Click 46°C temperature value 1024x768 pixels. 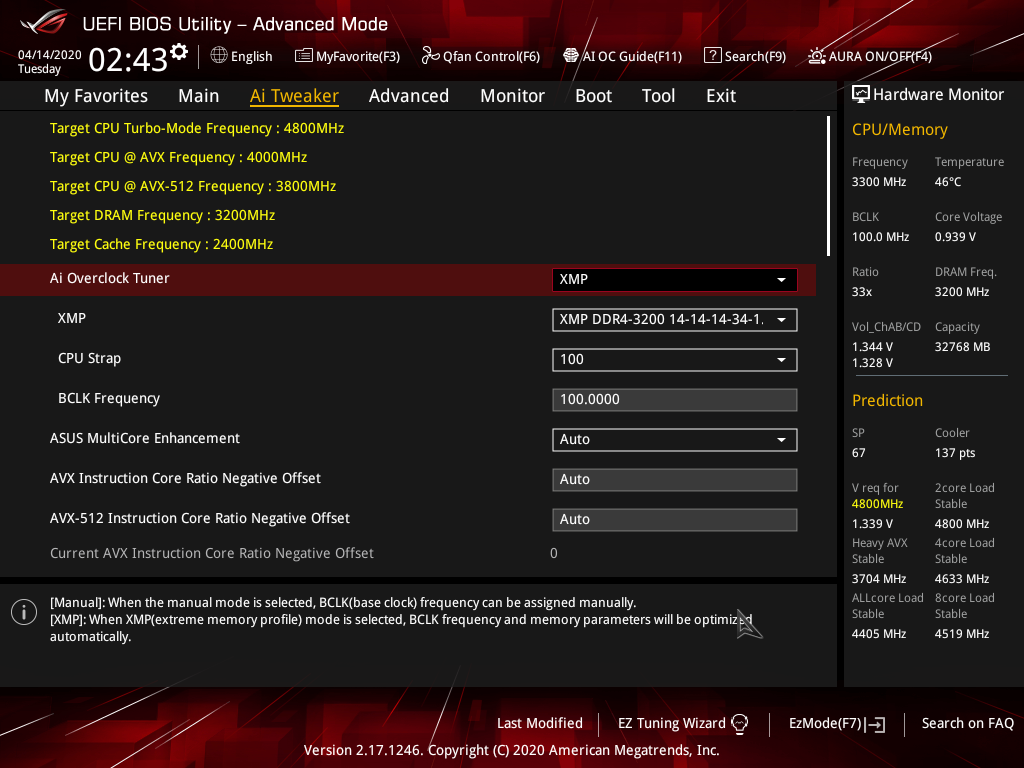pyautogui.click(x=948, y=182)
